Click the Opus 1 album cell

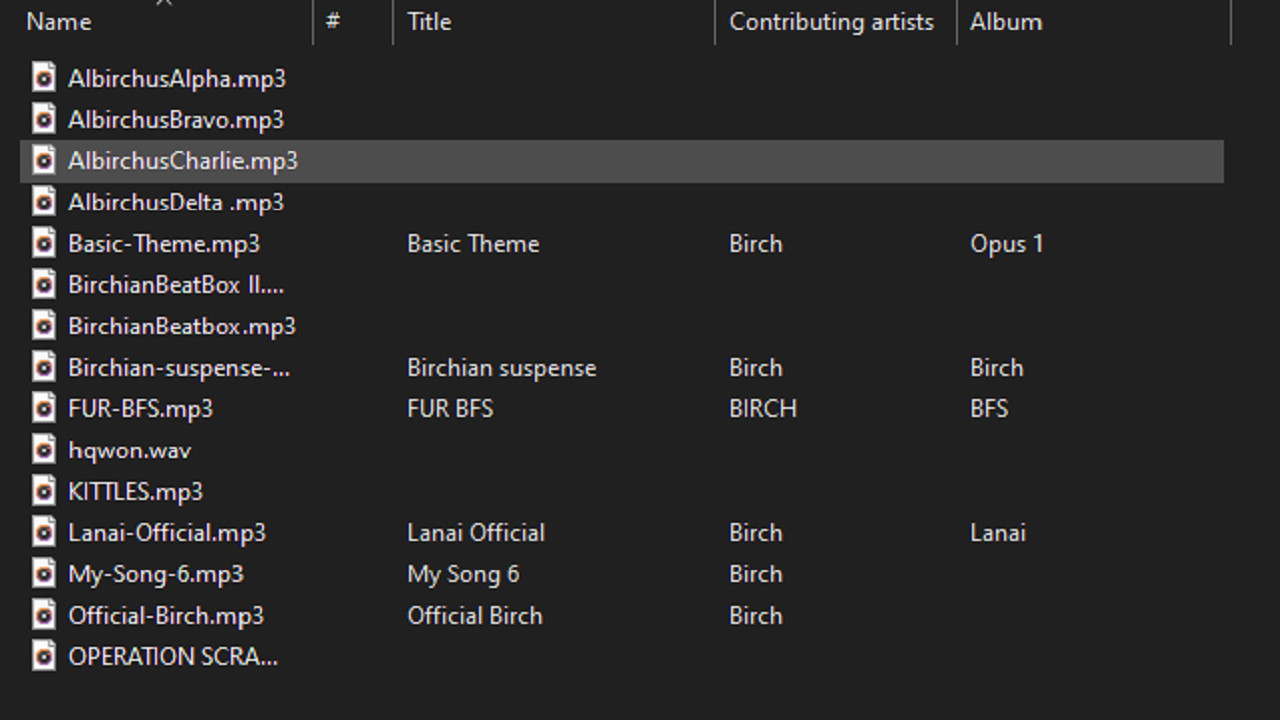1006,244
